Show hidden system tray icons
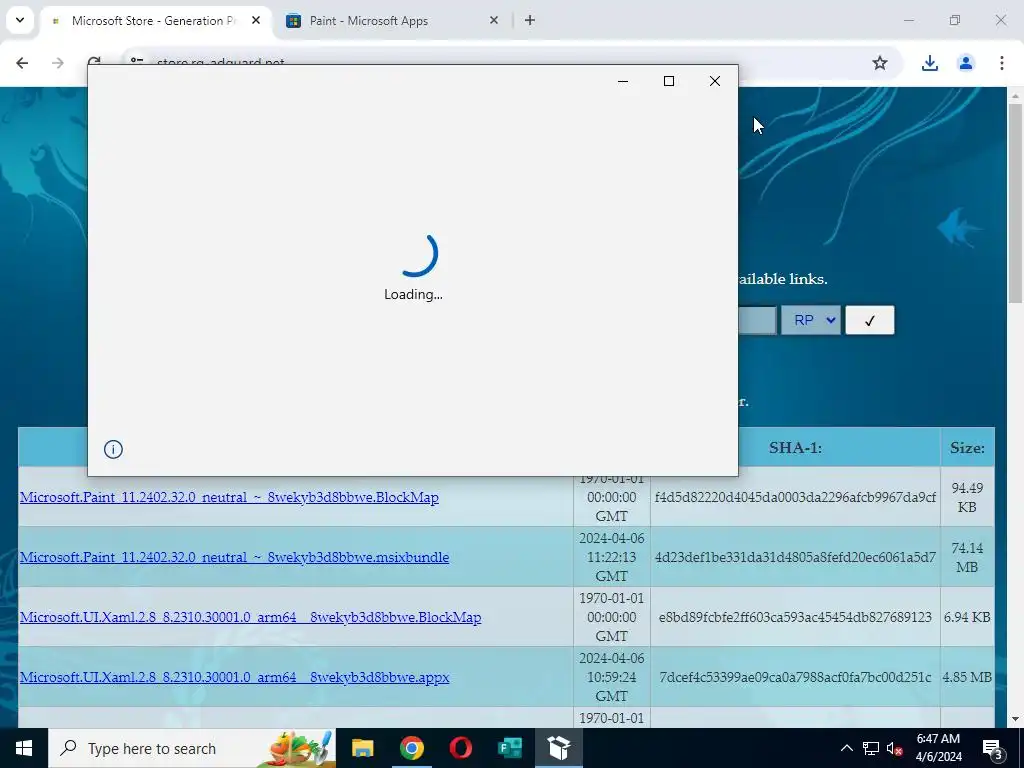1024x768 pixels. (x=846, y=748)
